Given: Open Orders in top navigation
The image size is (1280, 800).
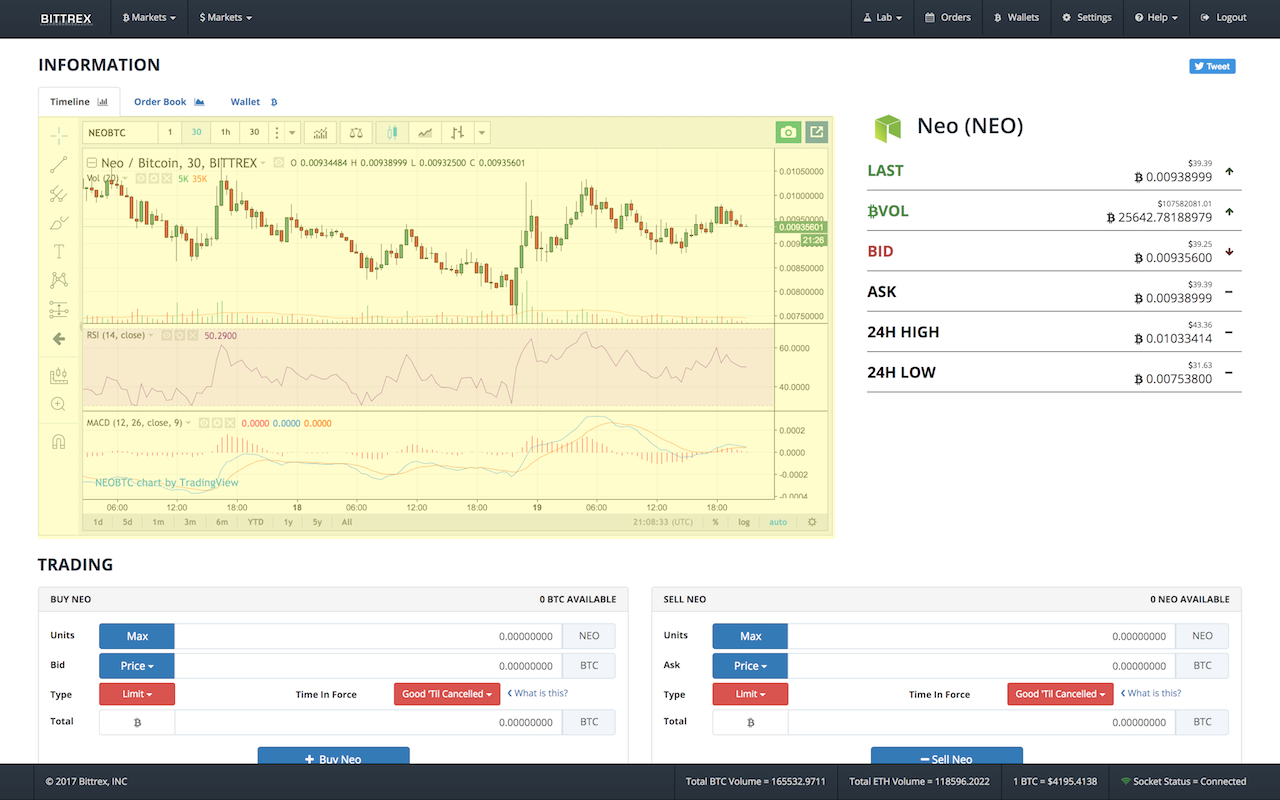Looking at the screenshot, I should click(948, 18).
